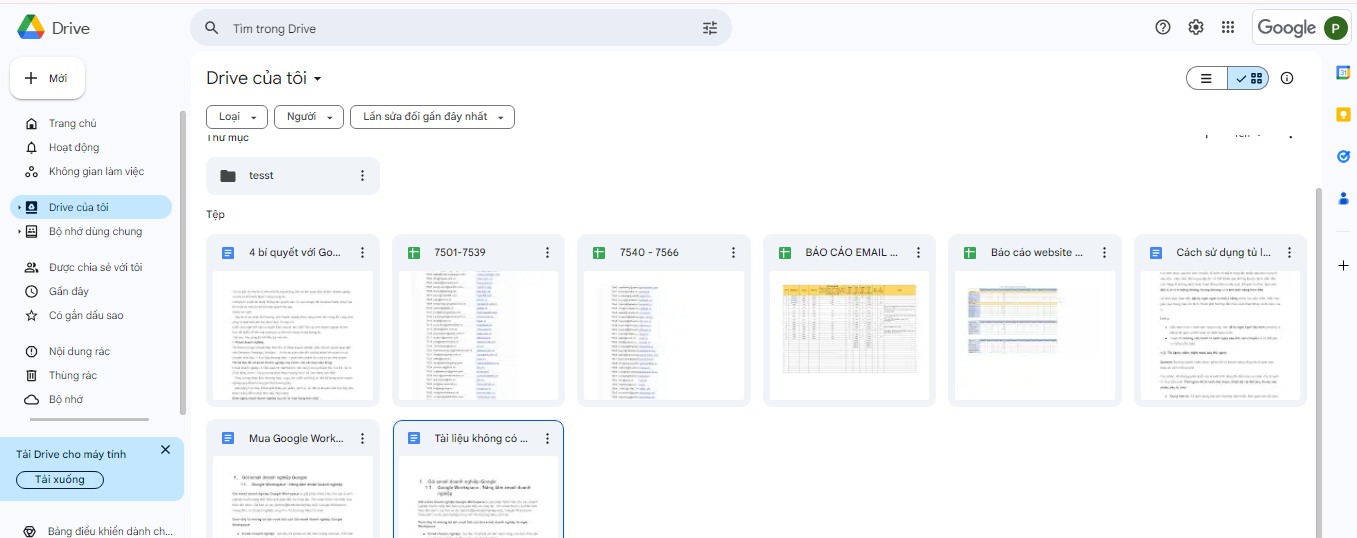Show details panel via info icon
The image size is (1357, 538).
coord(1287,78)
